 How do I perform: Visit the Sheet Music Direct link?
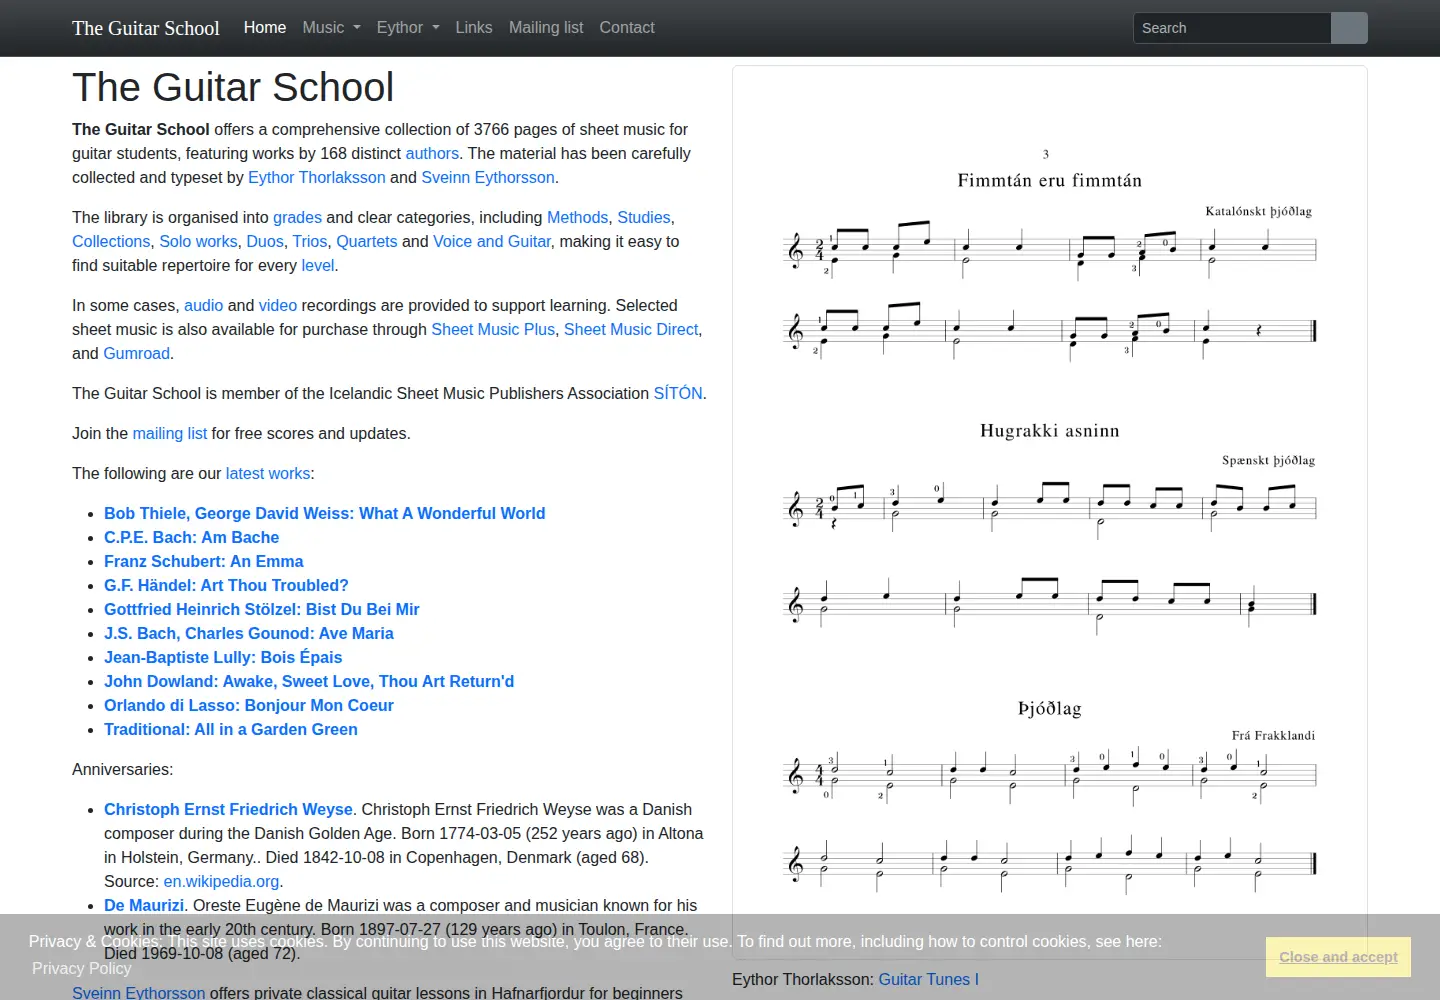click(x=631, y=329)
